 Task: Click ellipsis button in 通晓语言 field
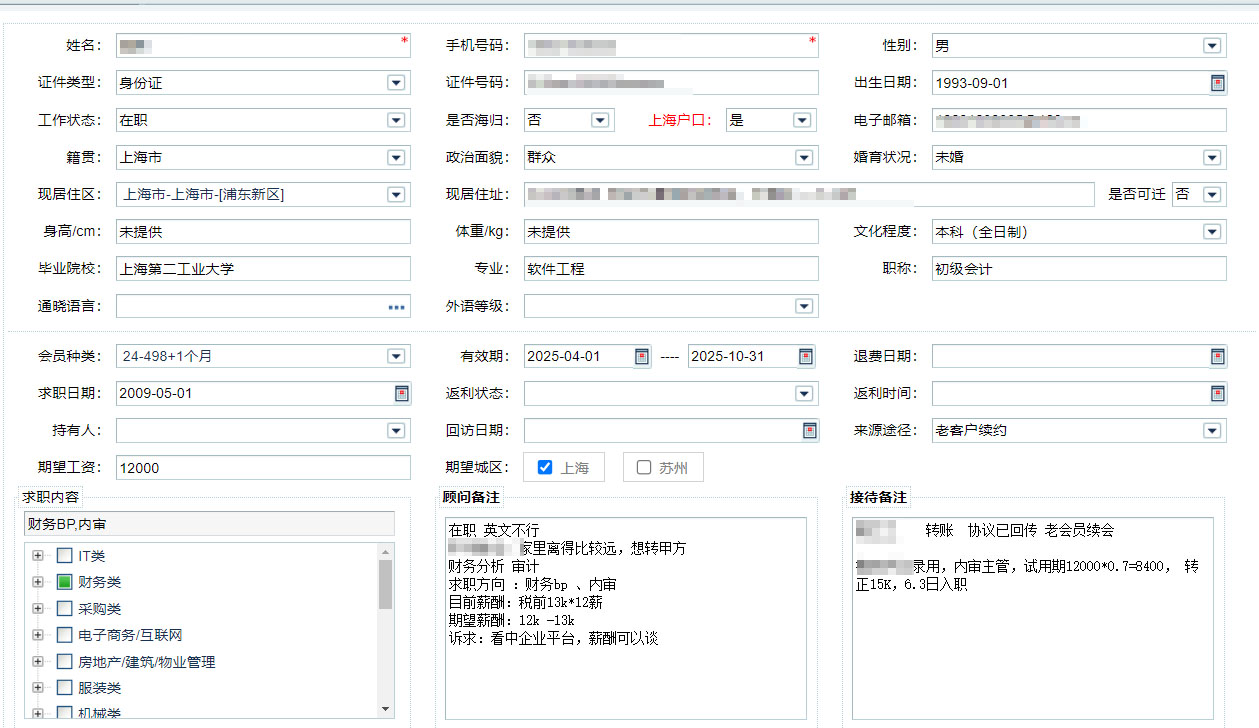tap(397, 306)
